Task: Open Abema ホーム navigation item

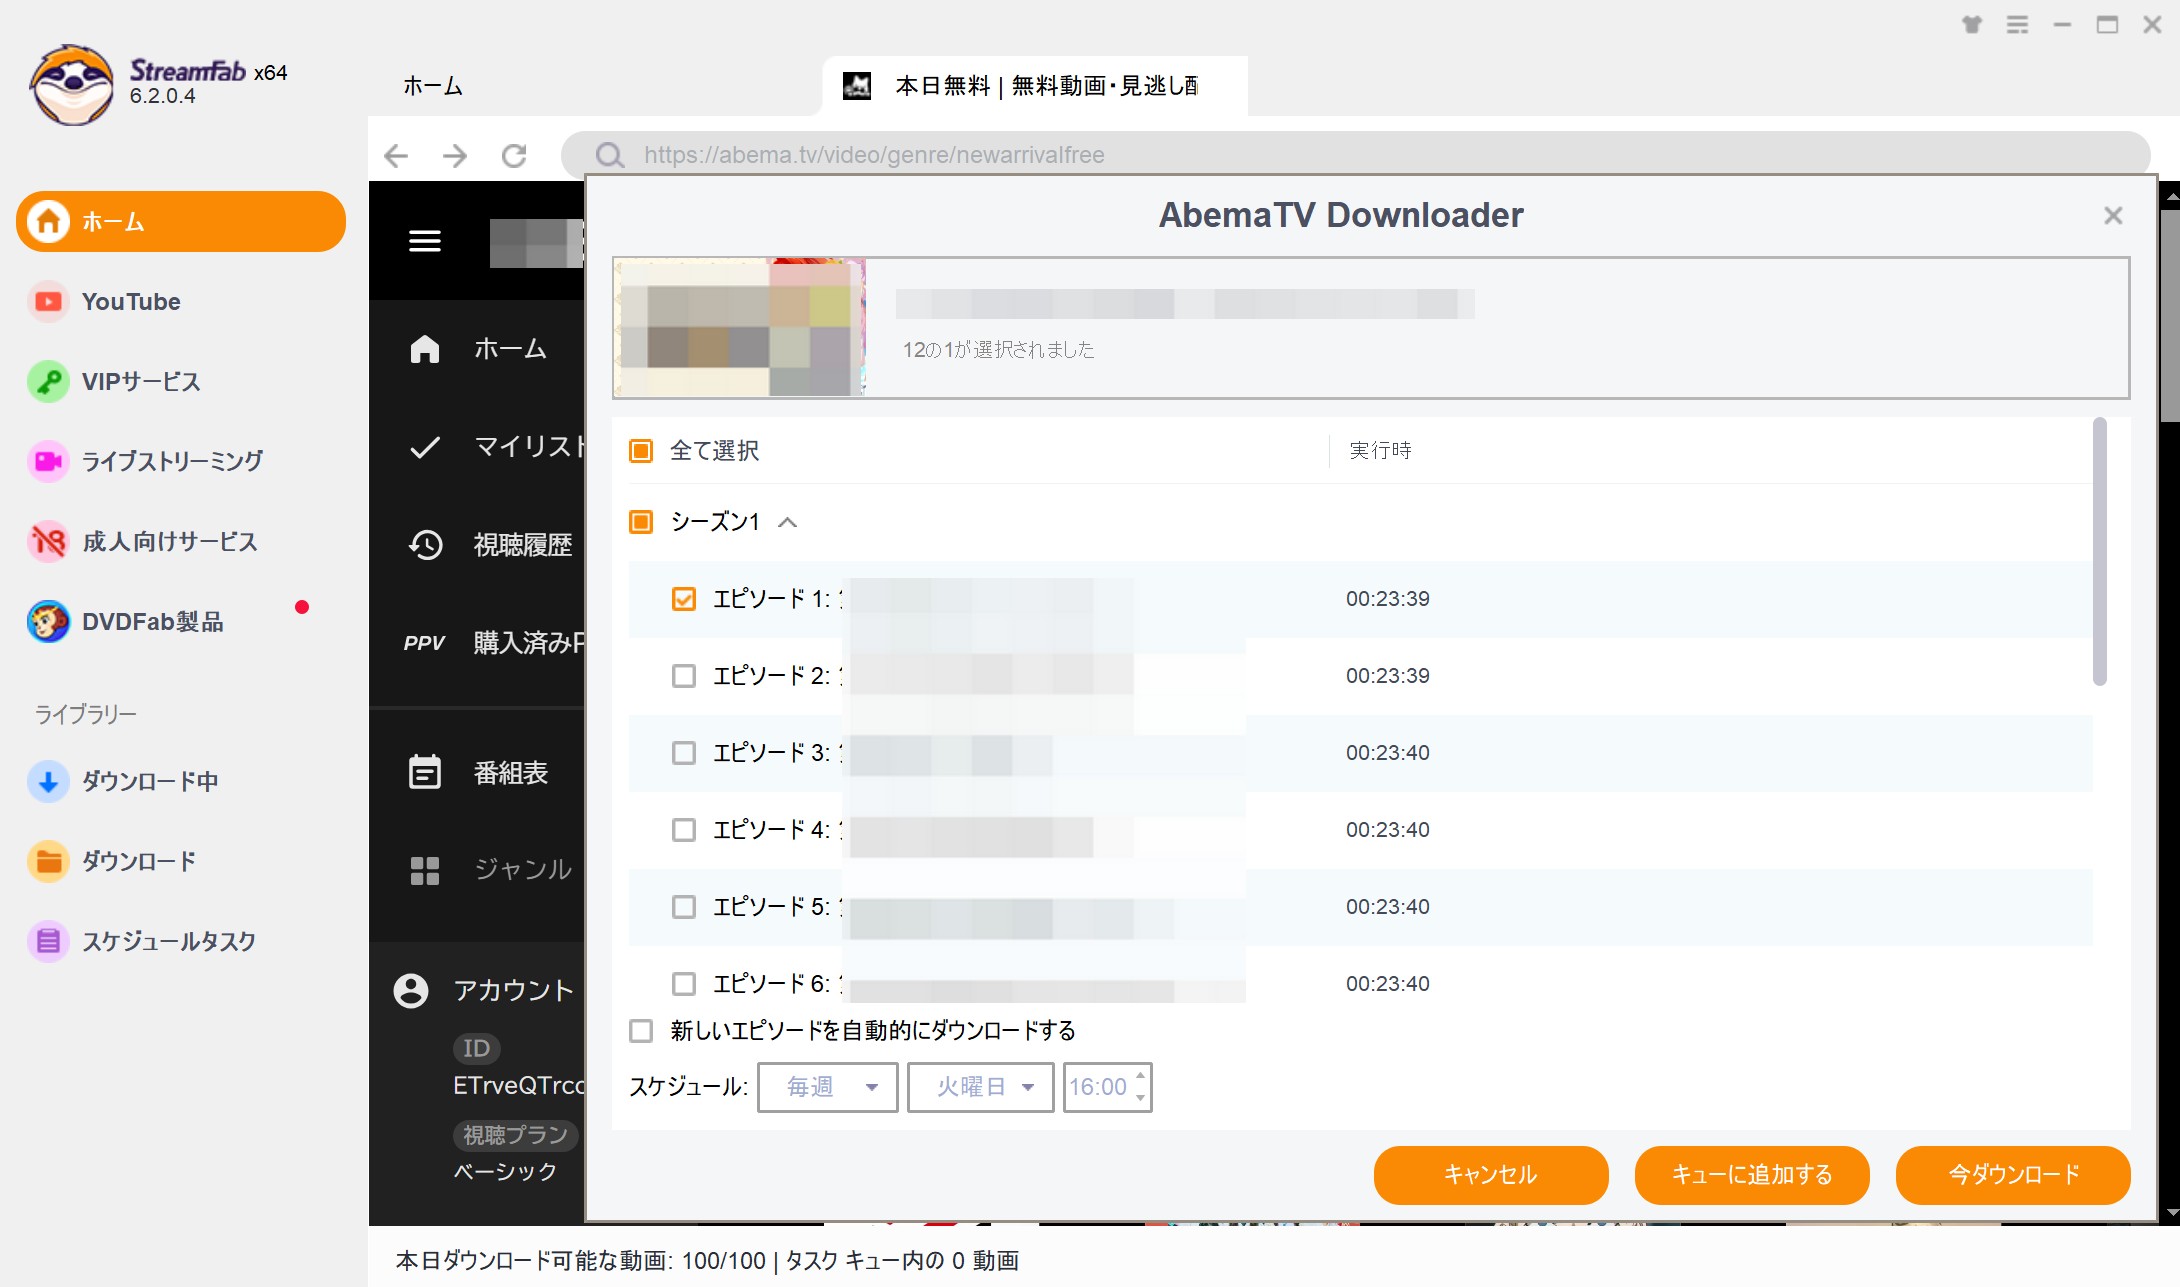Action: [x=478, y=348]
